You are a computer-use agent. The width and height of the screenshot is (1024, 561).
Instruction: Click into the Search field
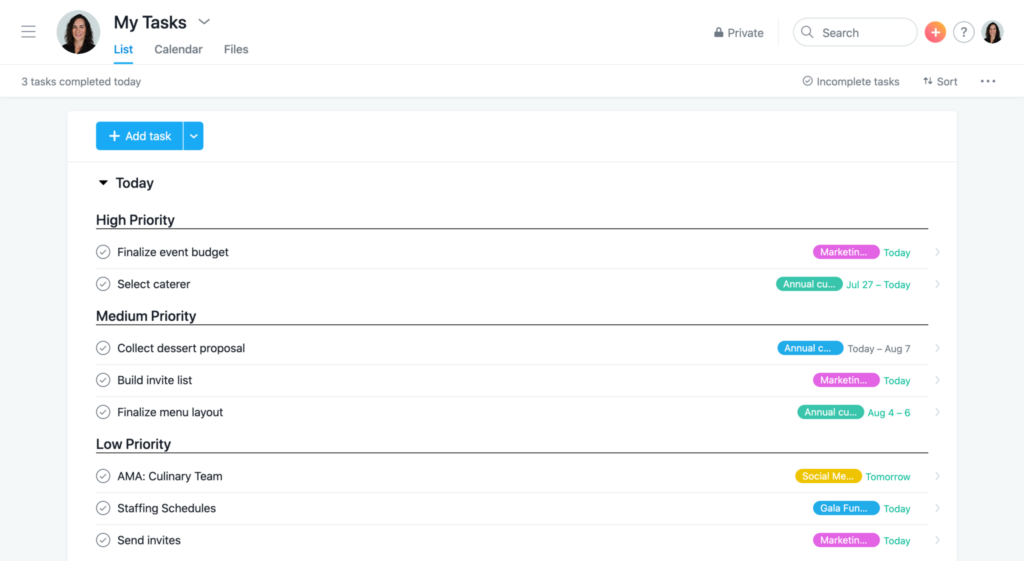coord(855,32)
